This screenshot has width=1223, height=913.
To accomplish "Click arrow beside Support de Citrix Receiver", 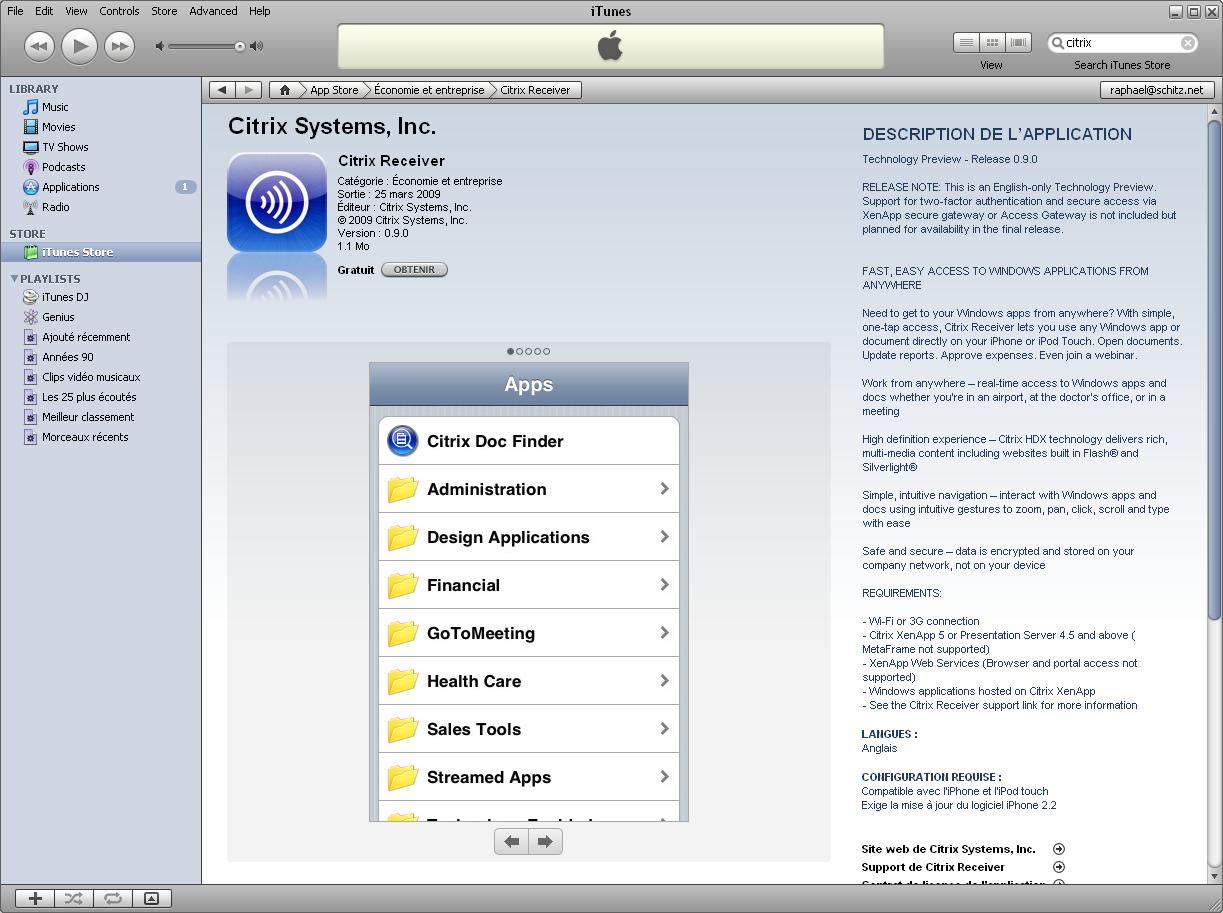I will coord(1059,867).
